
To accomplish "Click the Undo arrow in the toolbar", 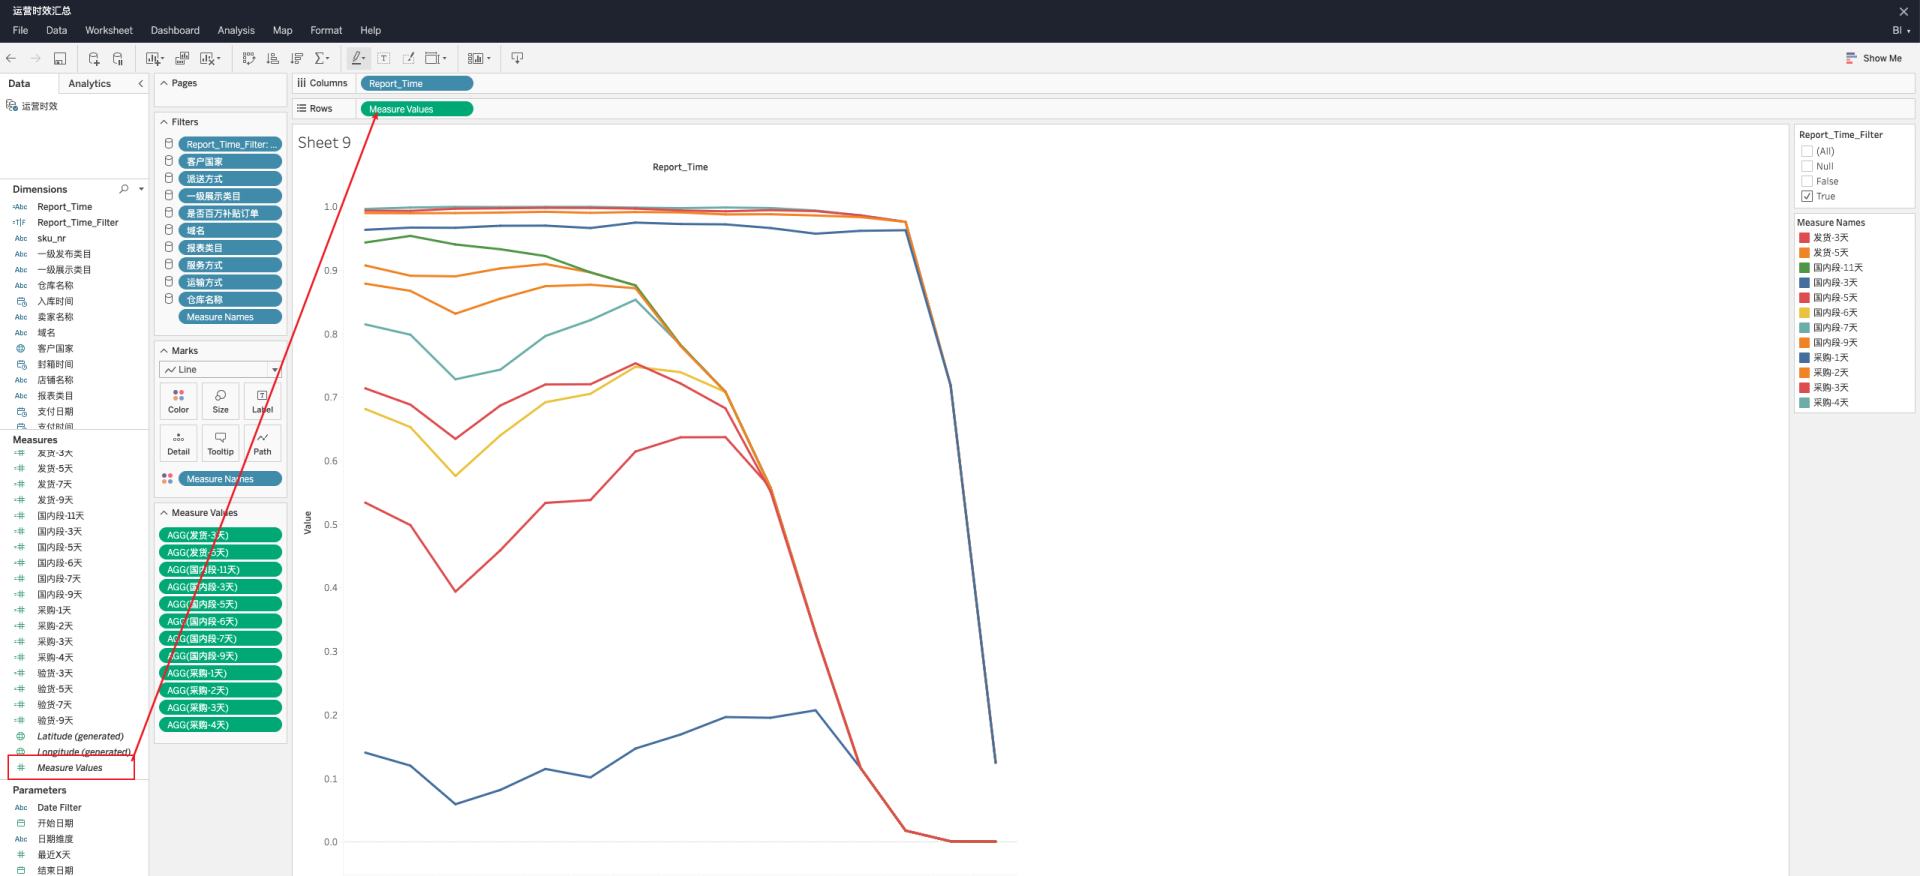I will (x=11, y=58).
